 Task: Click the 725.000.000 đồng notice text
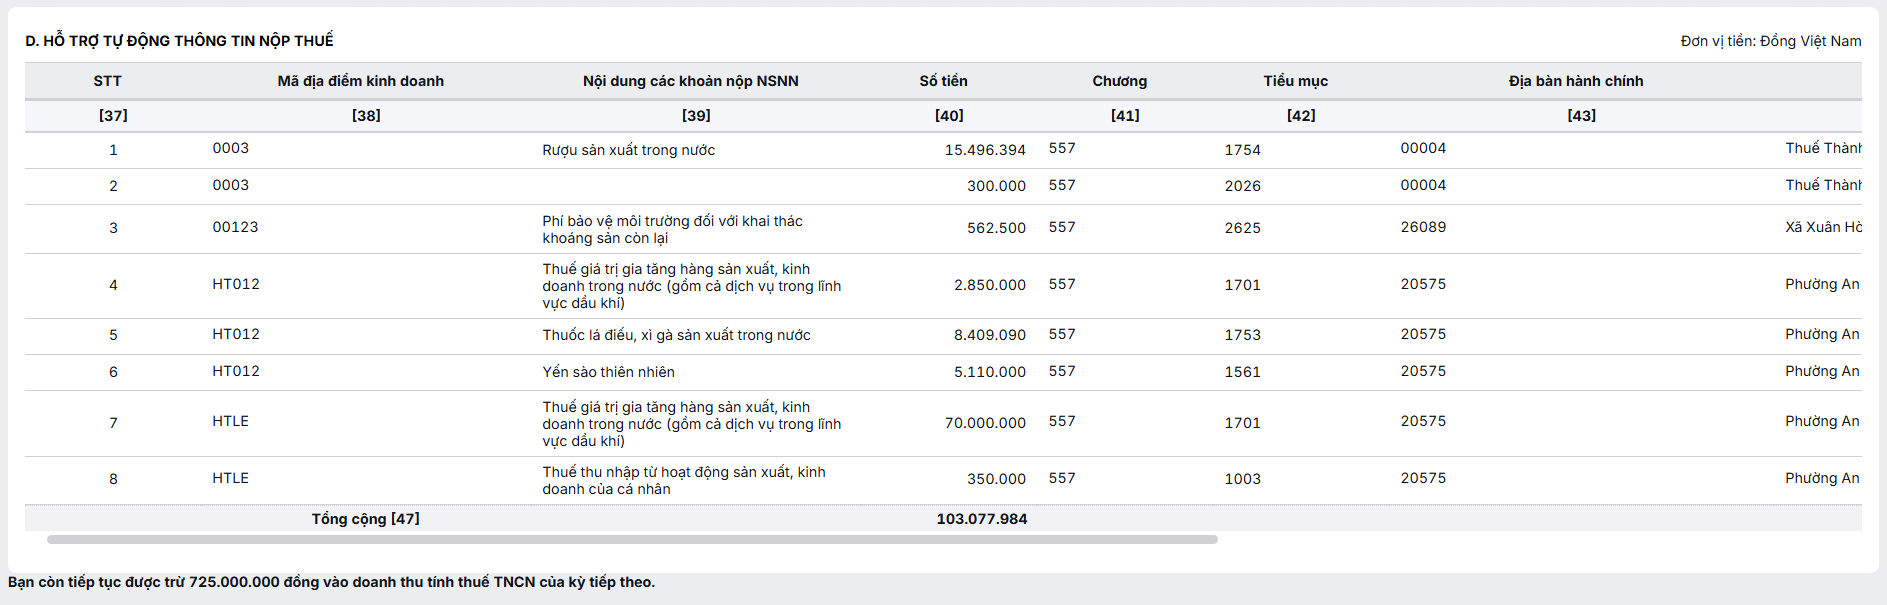(x=332, y=582)
